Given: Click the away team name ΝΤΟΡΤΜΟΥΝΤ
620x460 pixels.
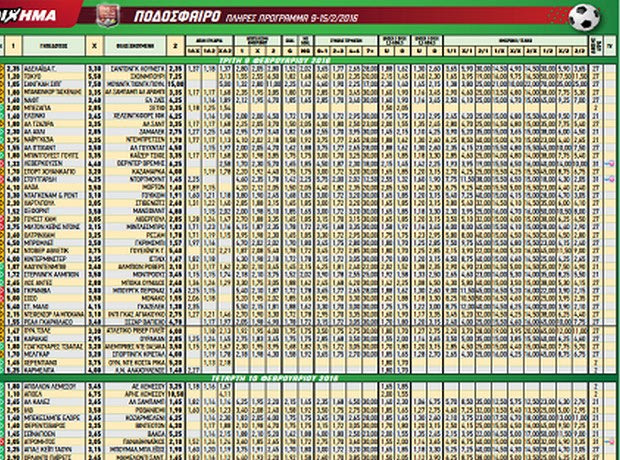Looking at the screenshot, I should point(147,179).
